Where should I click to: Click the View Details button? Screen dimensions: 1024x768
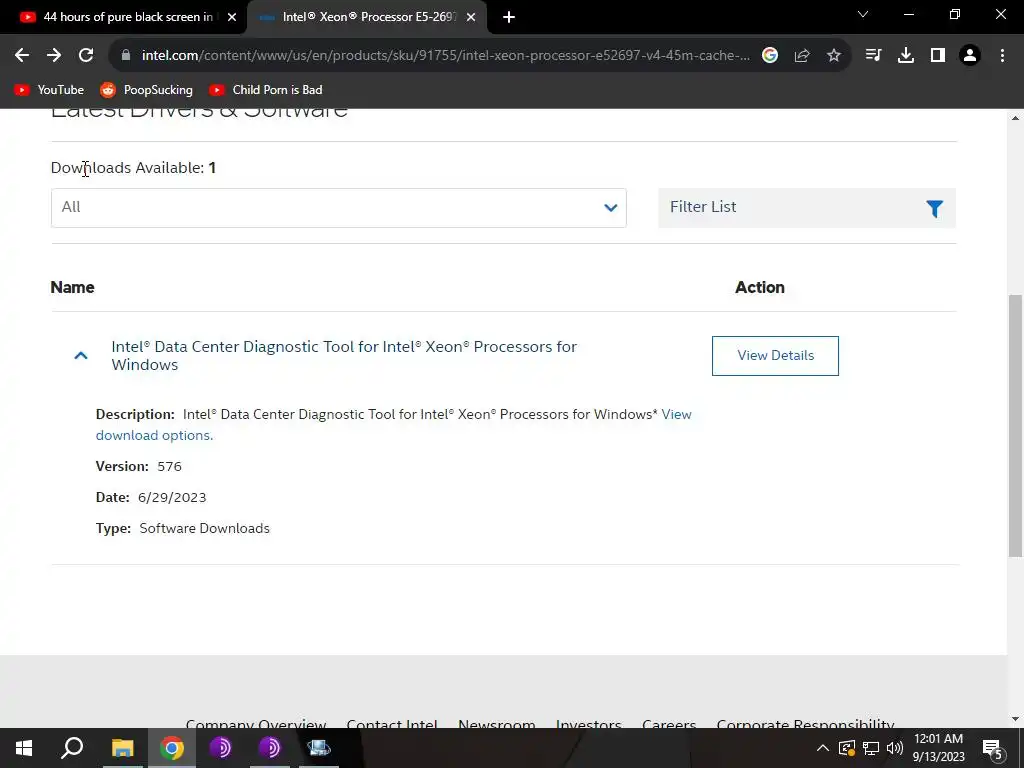[x=775, y=356]
